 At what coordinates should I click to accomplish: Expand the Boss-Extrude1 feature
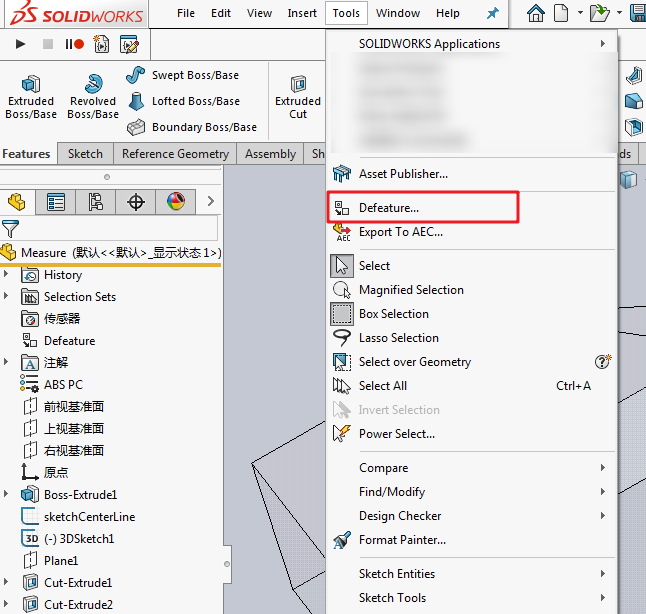pos(6,493)
